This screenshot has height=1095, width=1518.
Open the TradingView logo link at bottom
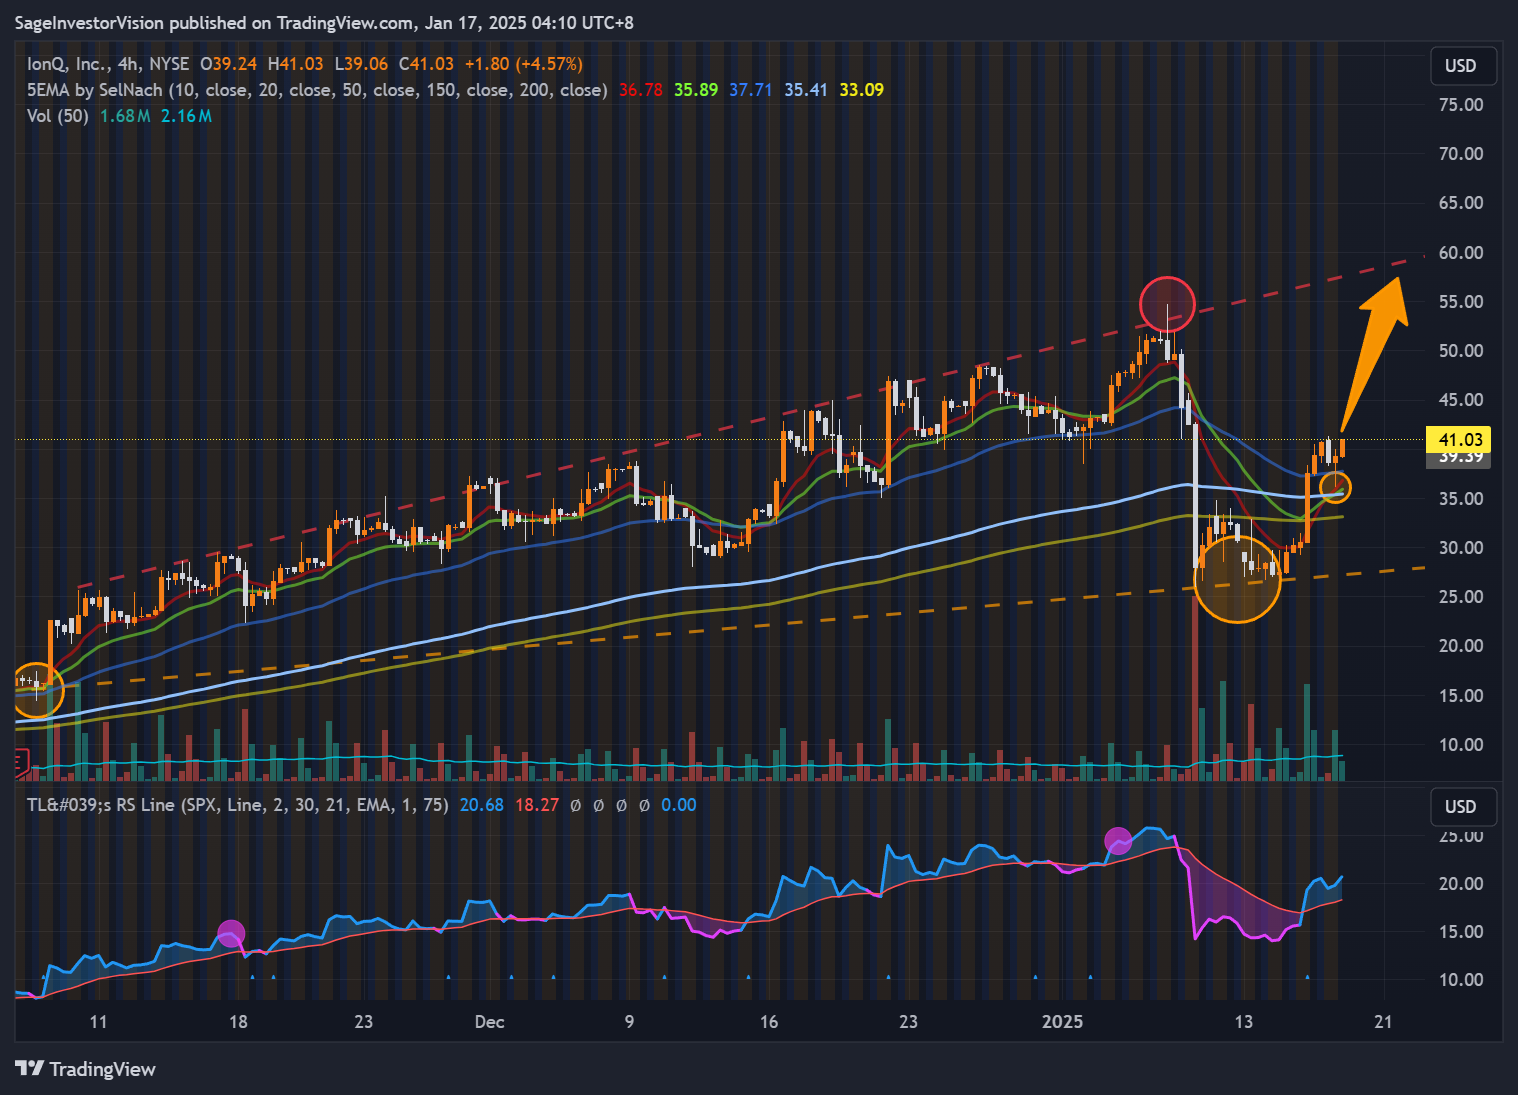(86, 1069)
